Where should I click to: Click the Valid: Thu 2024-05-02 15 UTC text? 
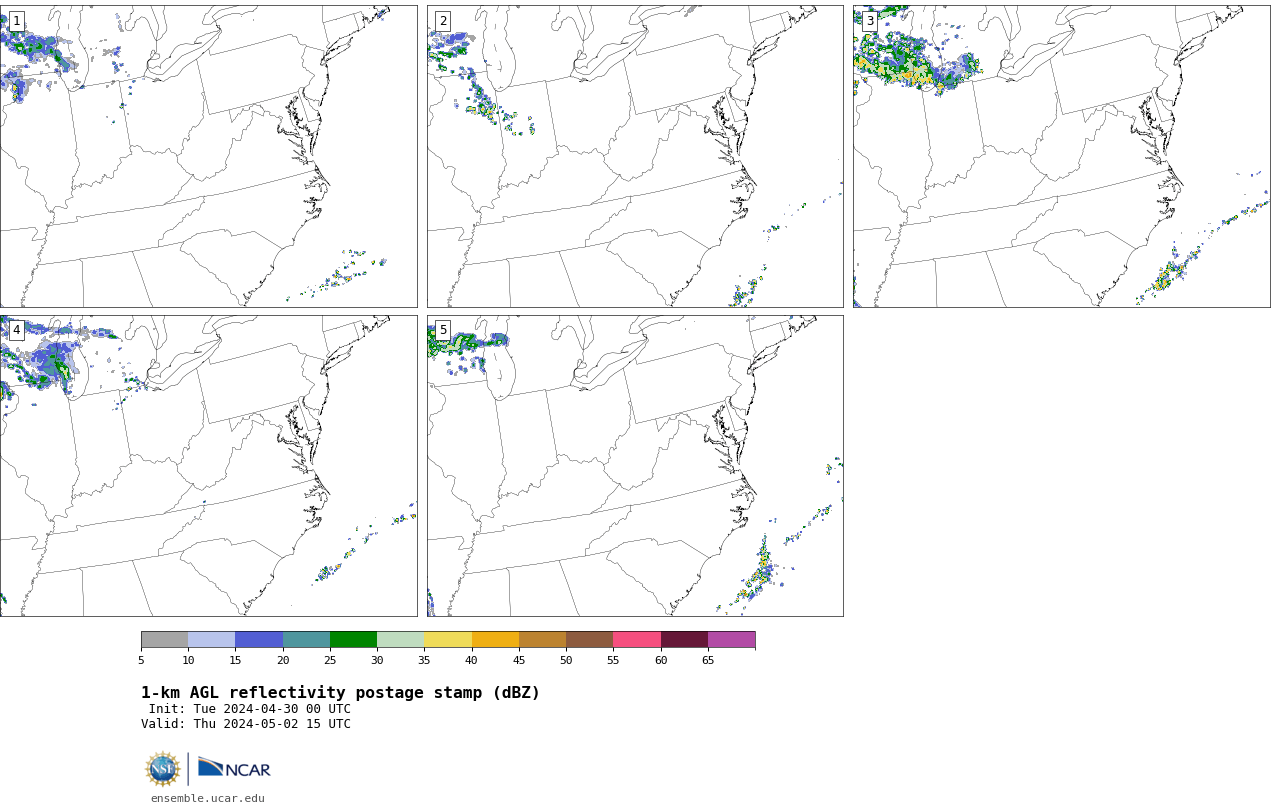246,724
